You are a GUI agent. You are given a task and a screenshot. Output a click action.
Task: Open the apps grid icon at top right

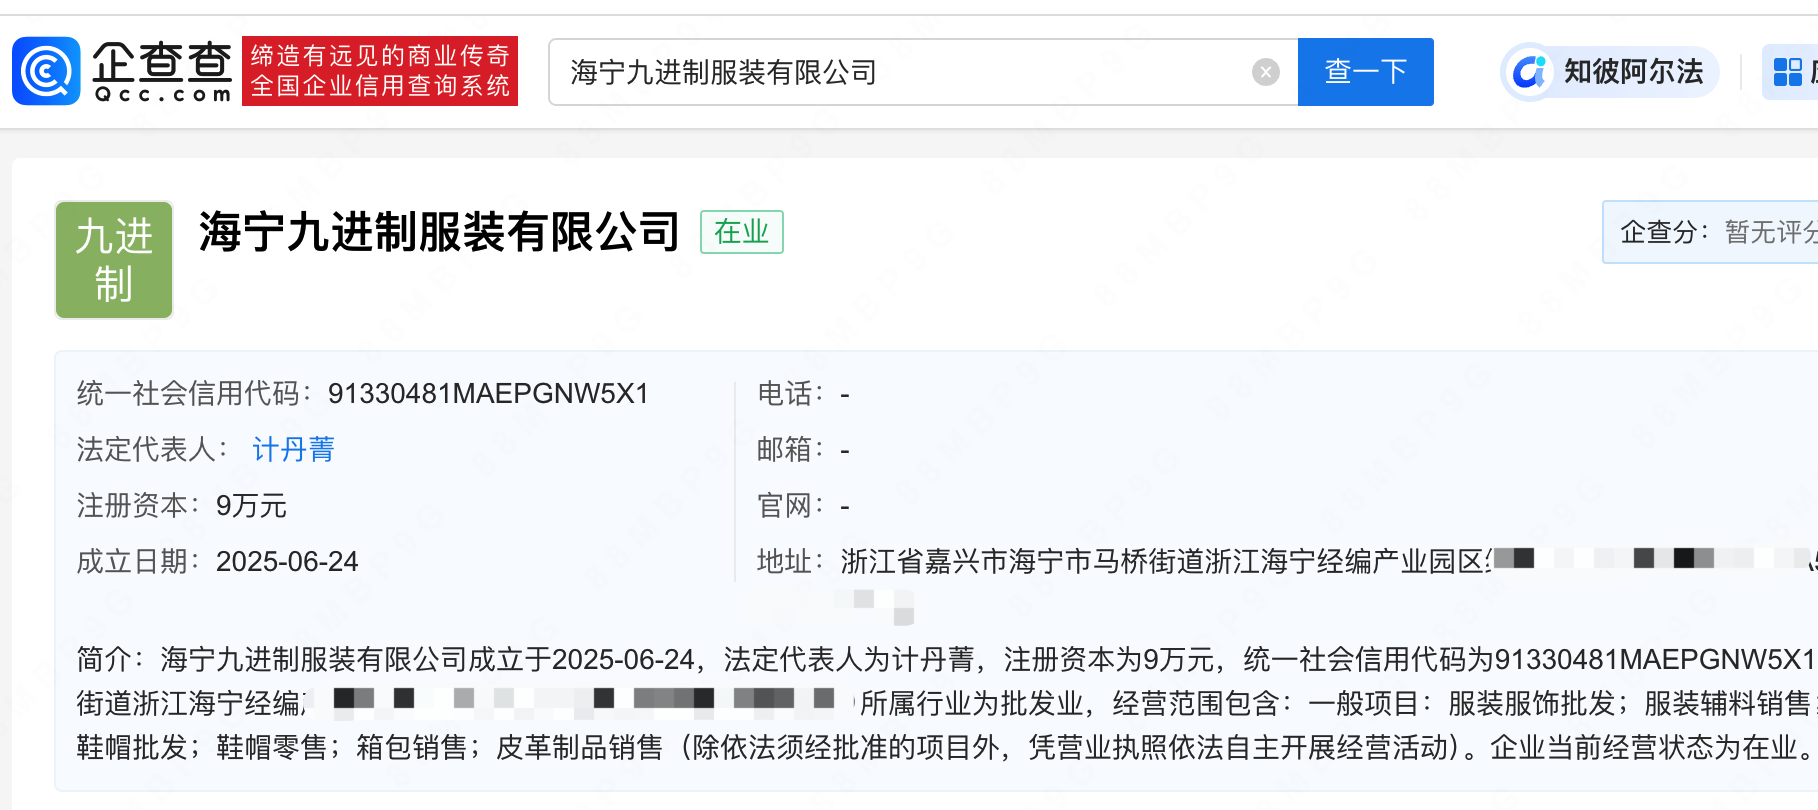click(1787, 72)
